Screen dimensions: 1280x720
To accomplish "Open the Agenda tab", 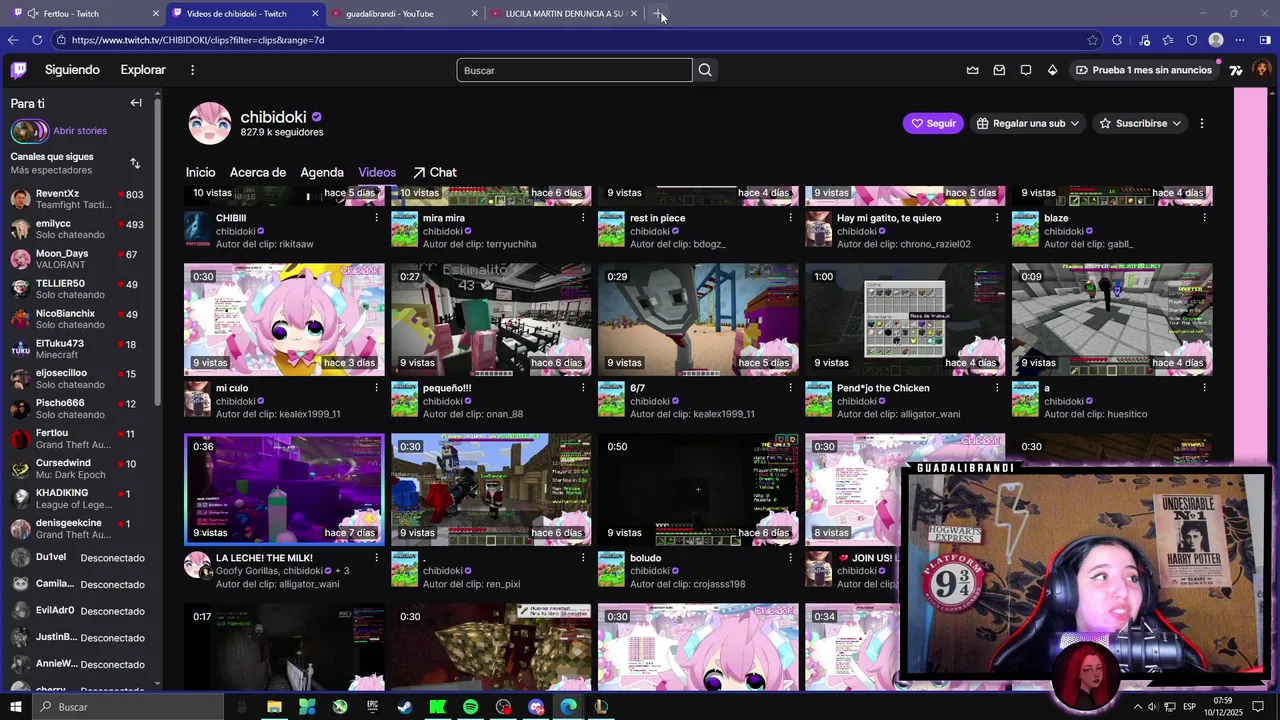I will pos(322,172).
